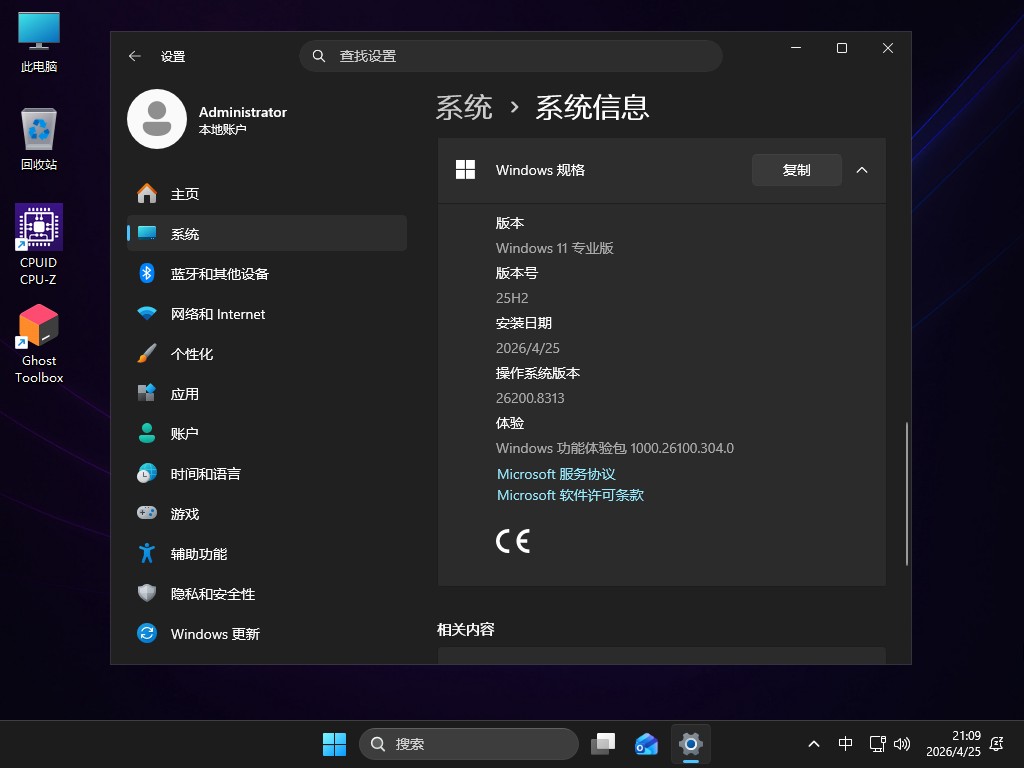Open the 蓝牙和其他设备 settings page
Screen dimensions: 1024x768
point(219,274)
